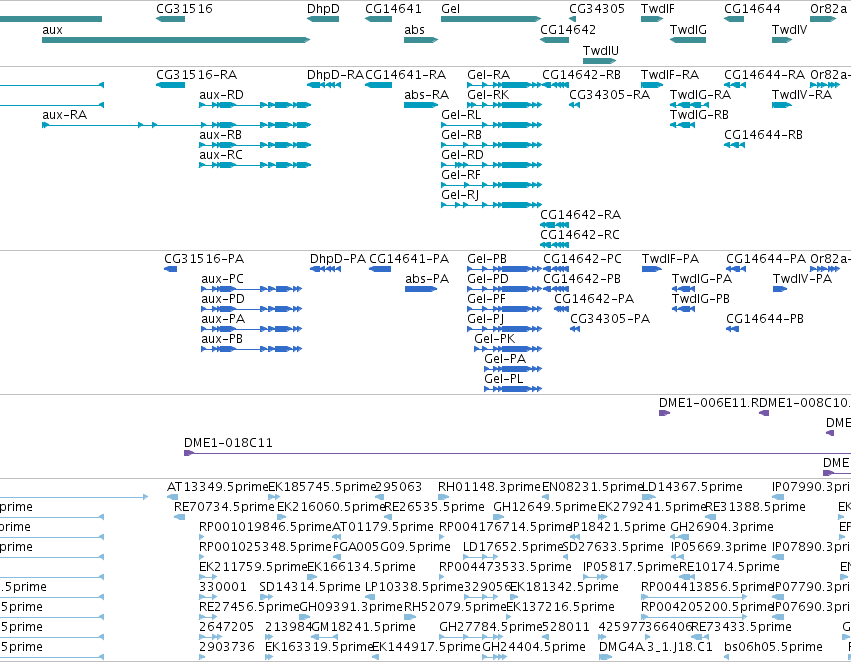The image size is (851, 662).
Task: Select transcript aux-RD
Action: [221, 95]
